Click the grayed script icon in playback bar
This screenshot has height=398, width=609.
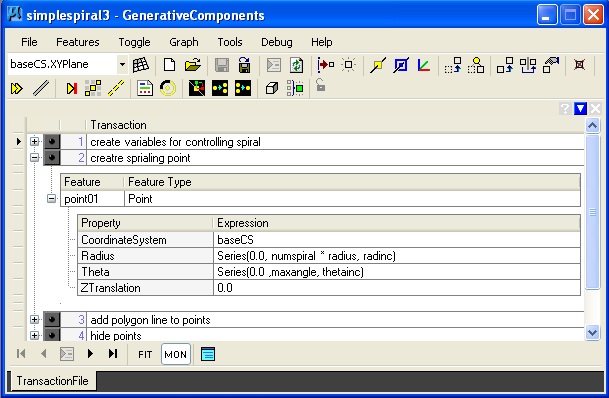pos(67,354)
